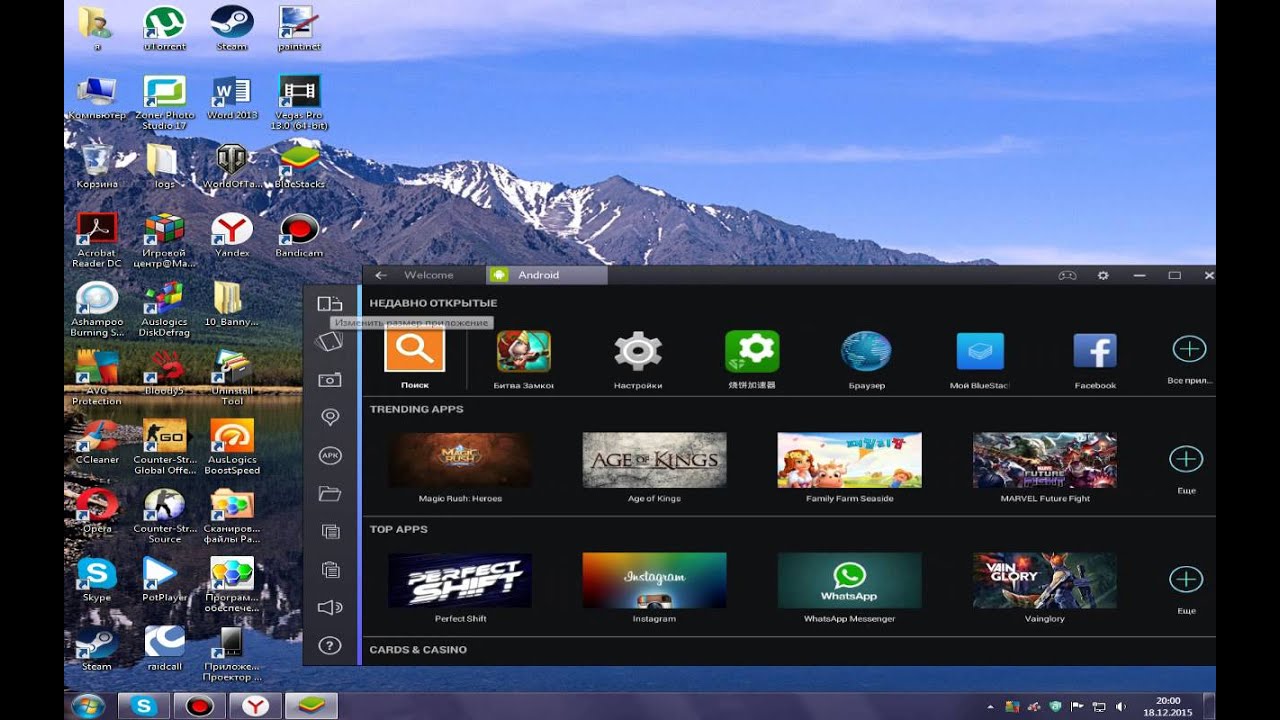This screenshot has height=720, width=1280.
Task: Click the НЕДАВНО ОТКРЫТЫЕ heading
Action: coord(433,303)
